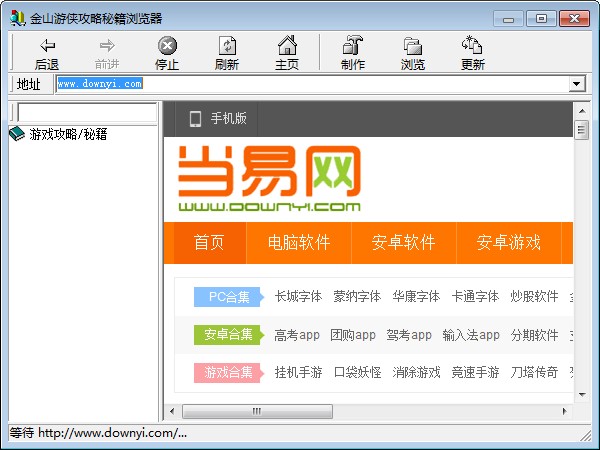600x450 pixels.
Task: Click the 更新 update icon
Action: click(472, 45)
